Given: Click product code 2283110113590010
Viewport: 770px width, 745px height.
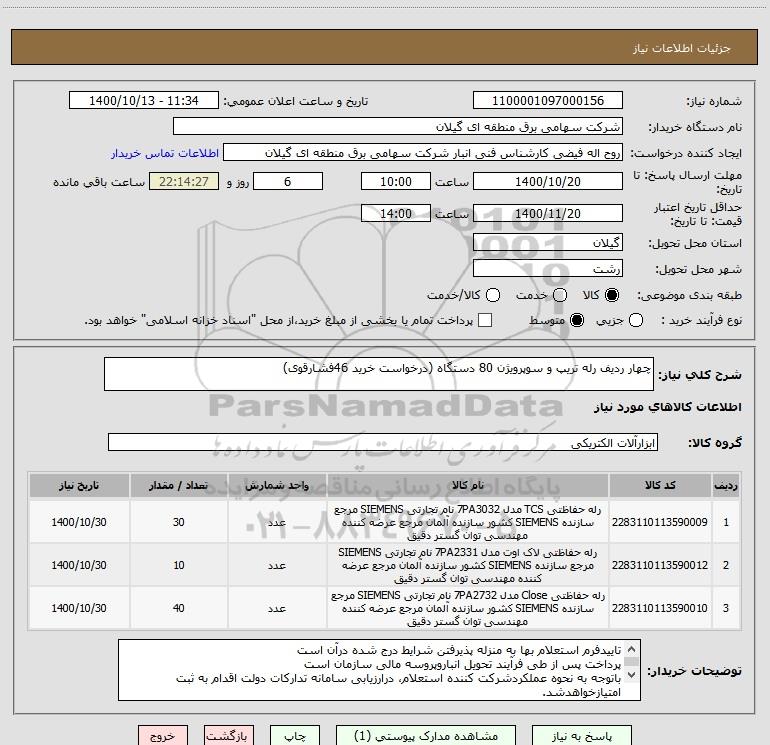Looking at the screenshot, I should click(x=660, y=608).
